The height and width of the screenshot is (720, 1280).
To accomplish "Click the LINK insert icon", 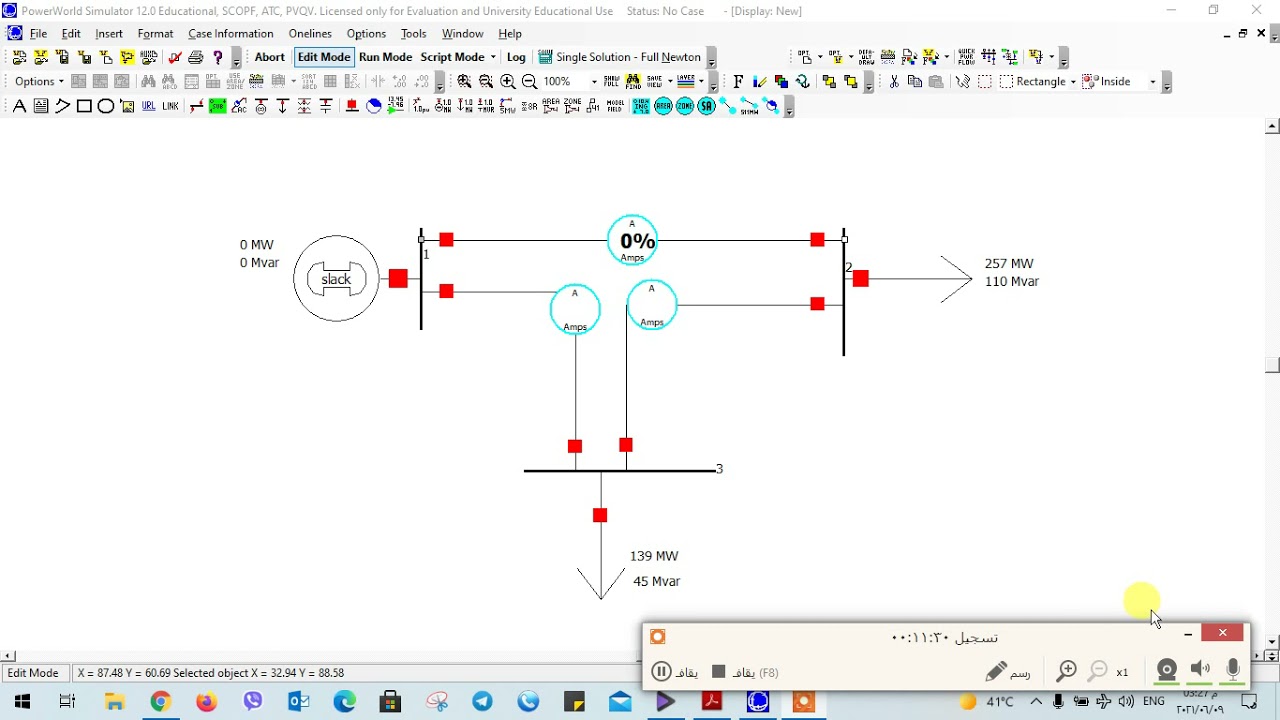I will coord(170,106).
